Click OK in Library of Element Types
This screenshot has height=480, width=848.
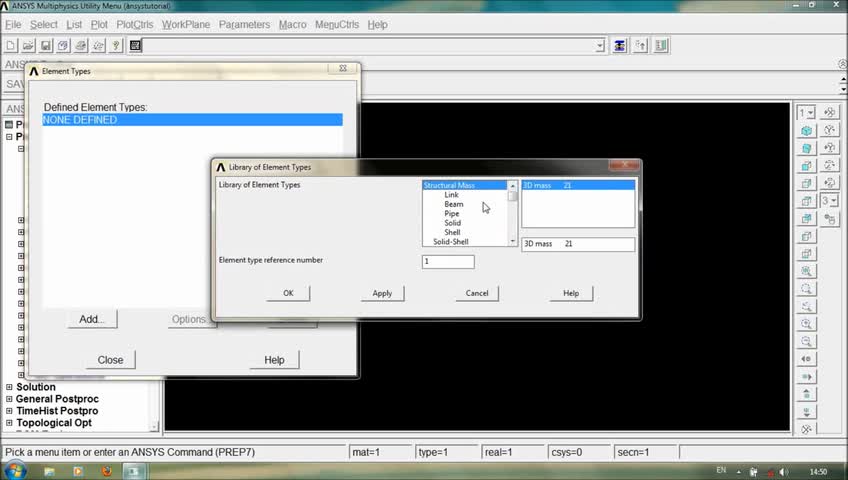(x=288, y=293)
